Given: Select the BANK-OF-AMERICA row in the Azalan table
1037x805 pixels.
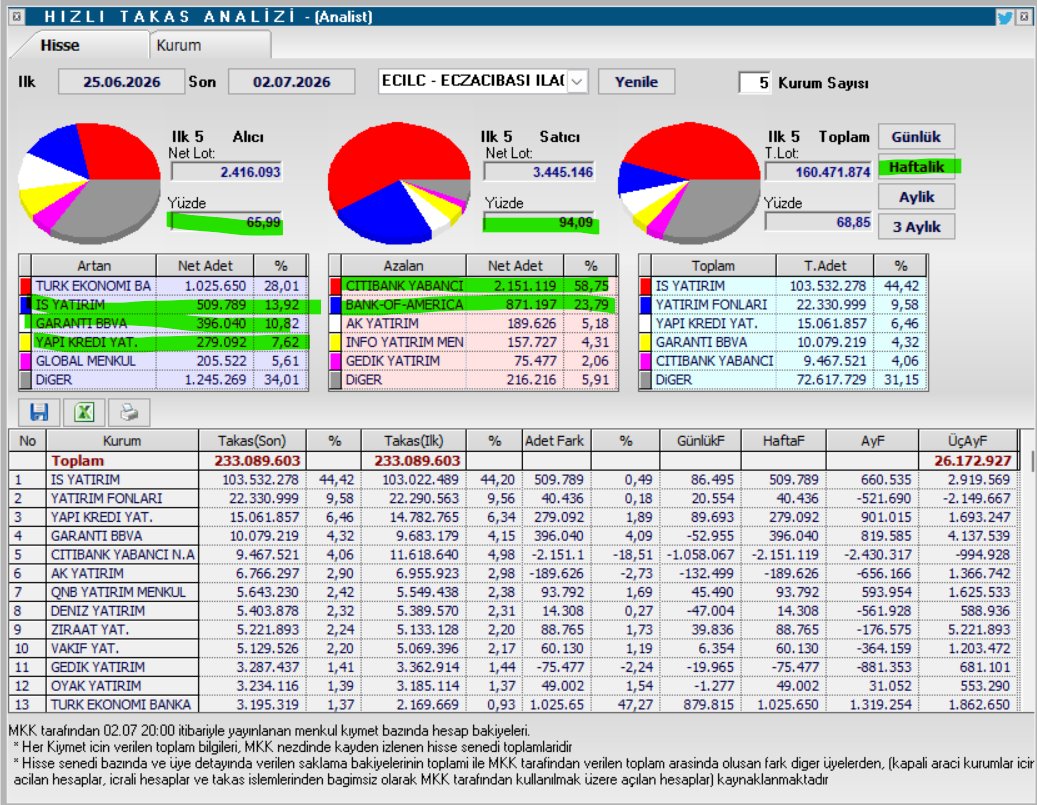Looking at the screenshot, I should (473, 304).
